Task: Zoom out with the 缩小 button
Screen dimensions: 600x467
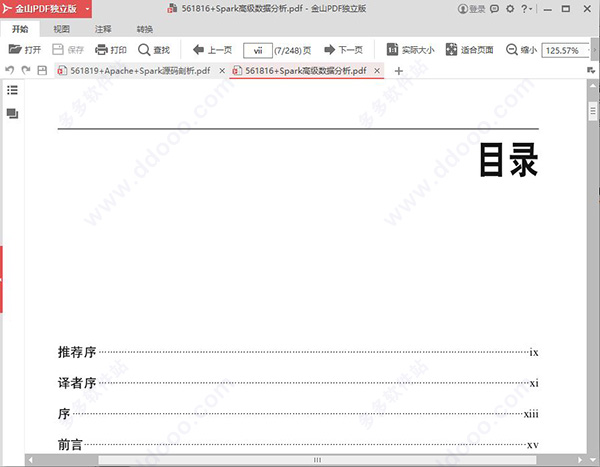Action: point(521,50)
